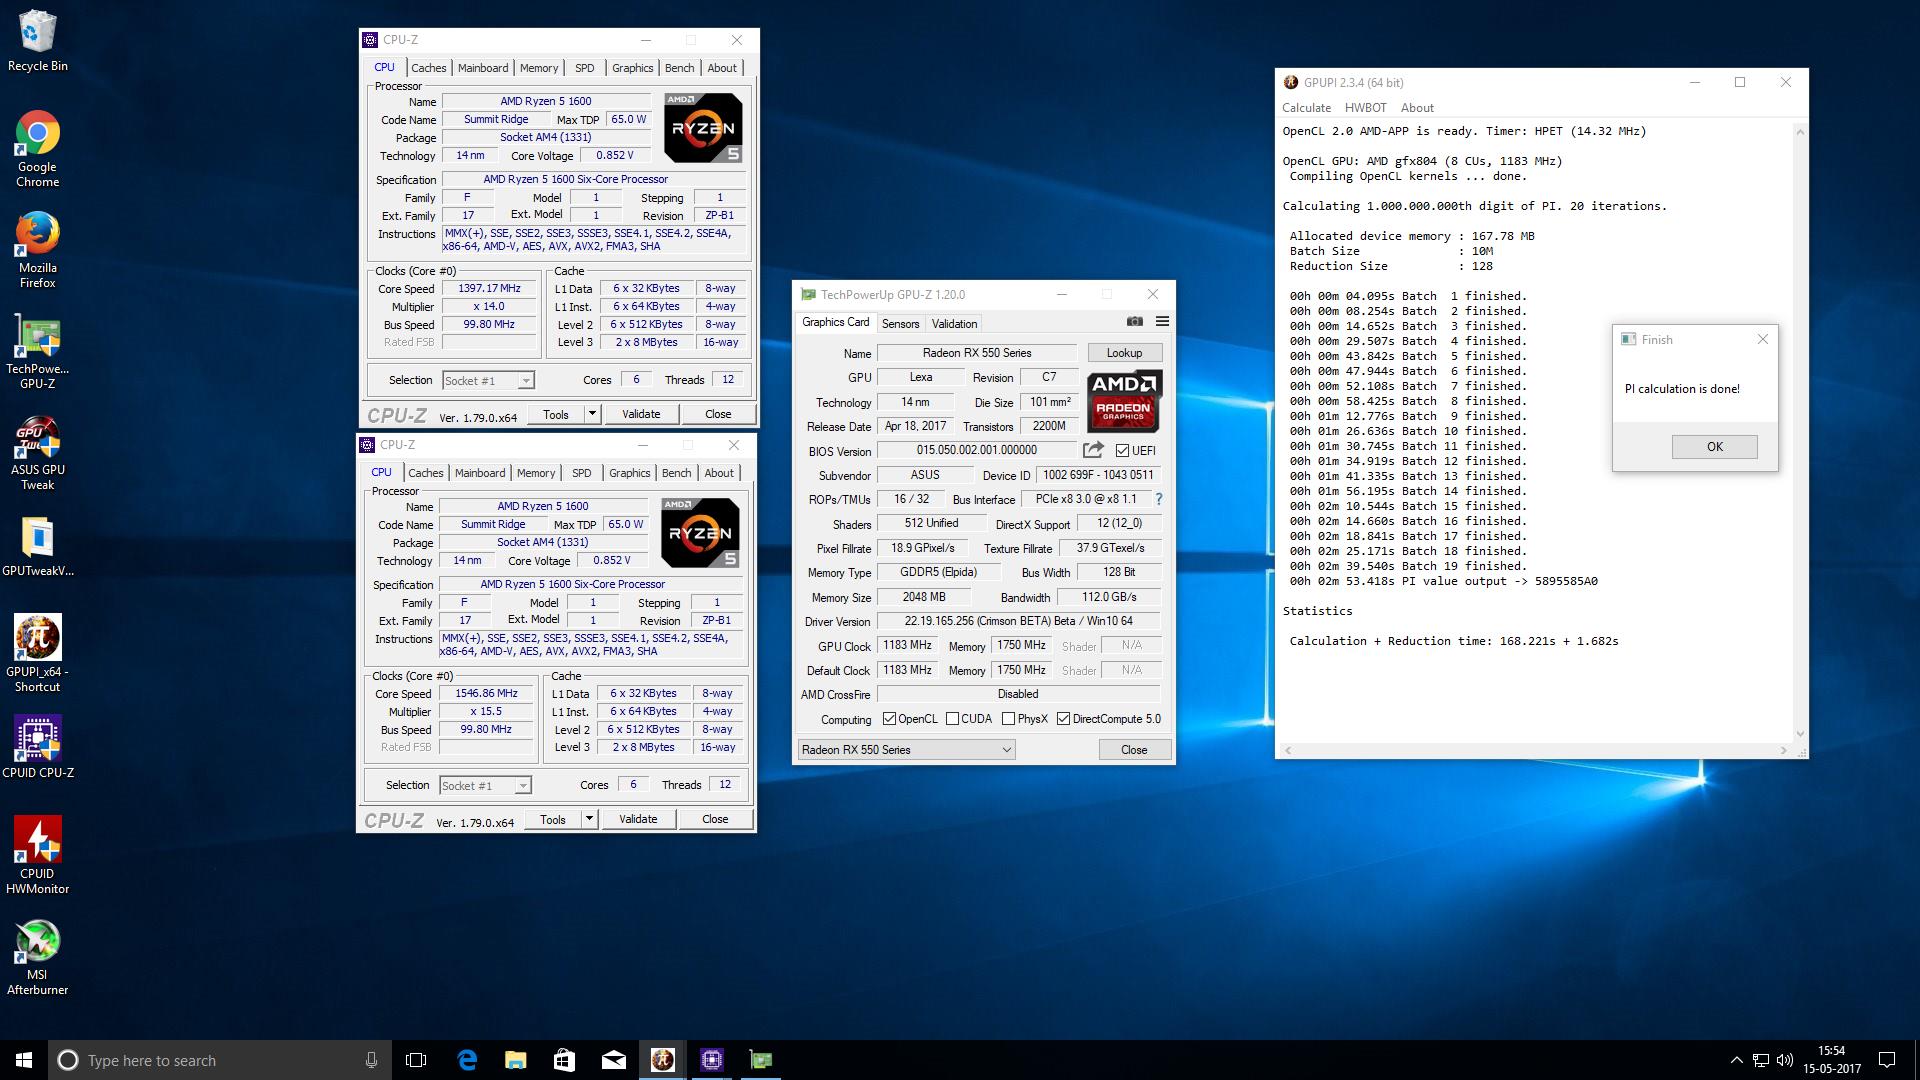This screenshot has height=1080, width=1920.
Task: Open the Action Center notification icon
Action: (1887, 1060)
